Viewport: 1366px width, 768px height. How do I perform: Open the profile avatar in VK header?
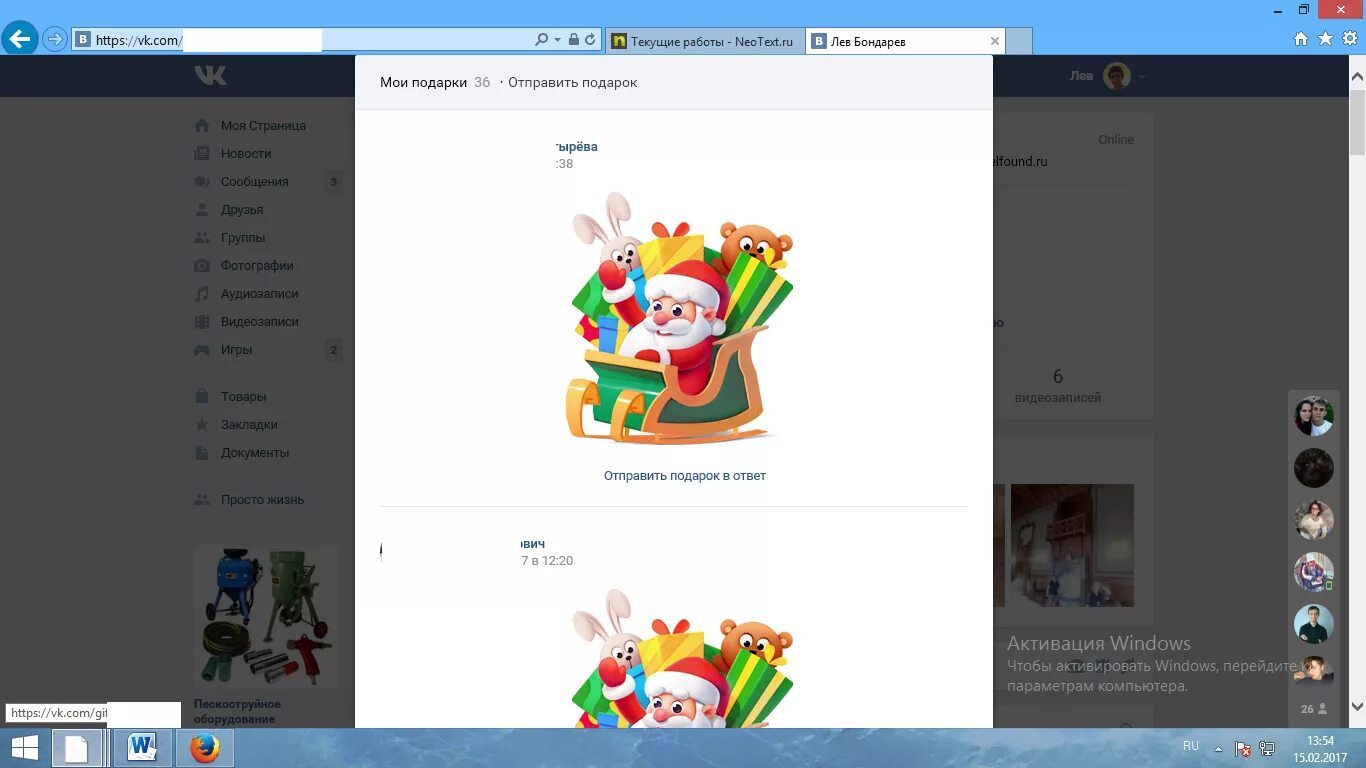1117,76
